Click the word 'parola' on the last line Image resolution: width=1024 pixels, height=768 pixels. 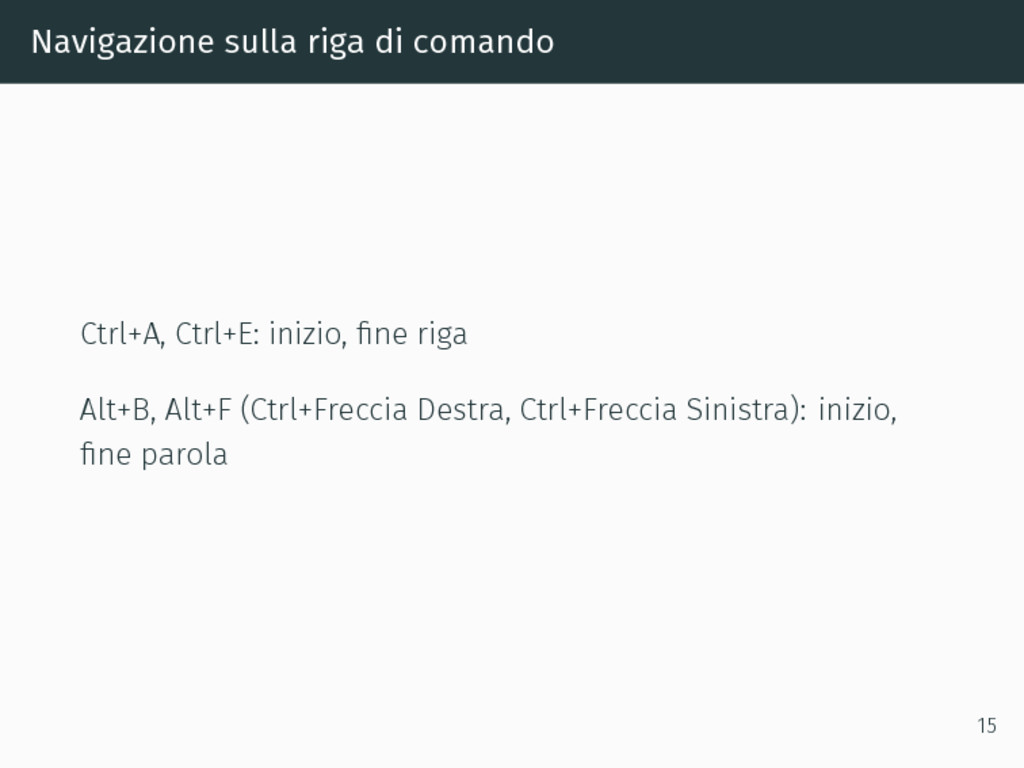(x=184, y=455)
